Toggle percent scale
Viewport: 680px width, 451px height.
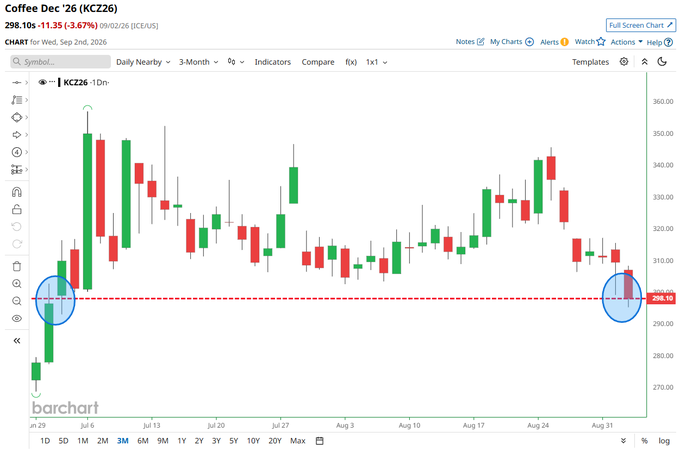click(644, 441)
